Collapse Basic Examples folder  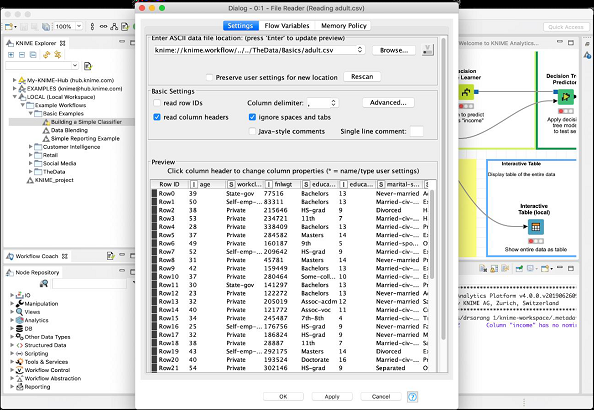point(31,113)
